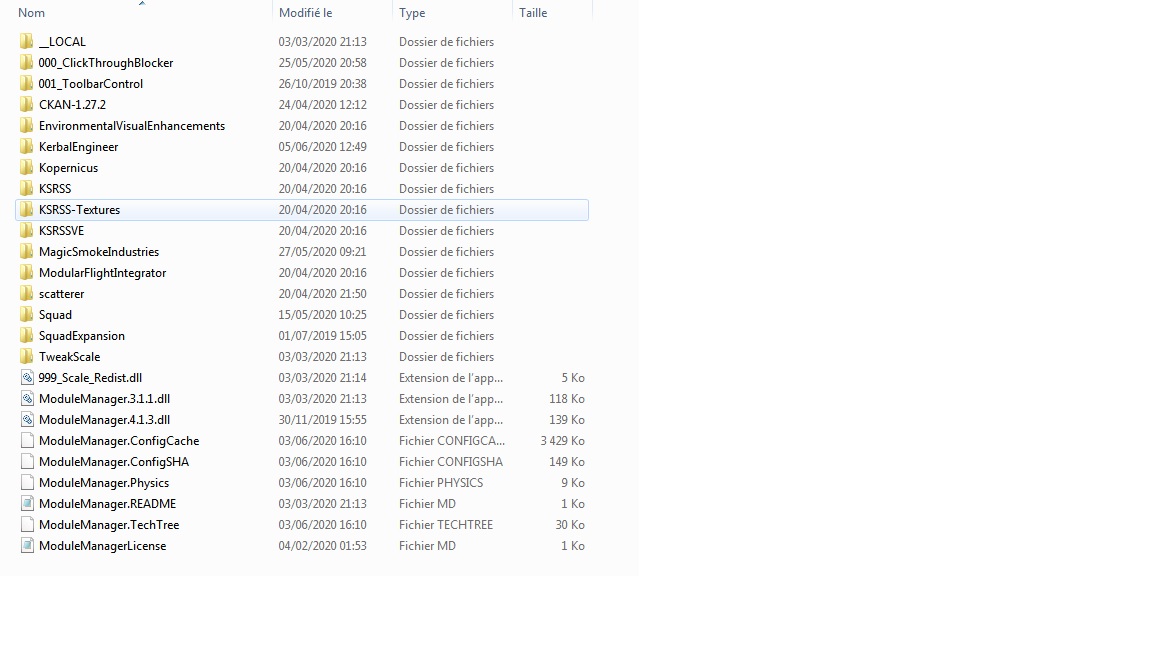Select the TweakScale folder name
Image resolution: width=1152 pixels, height=648 pixels.
pos(69,357)
